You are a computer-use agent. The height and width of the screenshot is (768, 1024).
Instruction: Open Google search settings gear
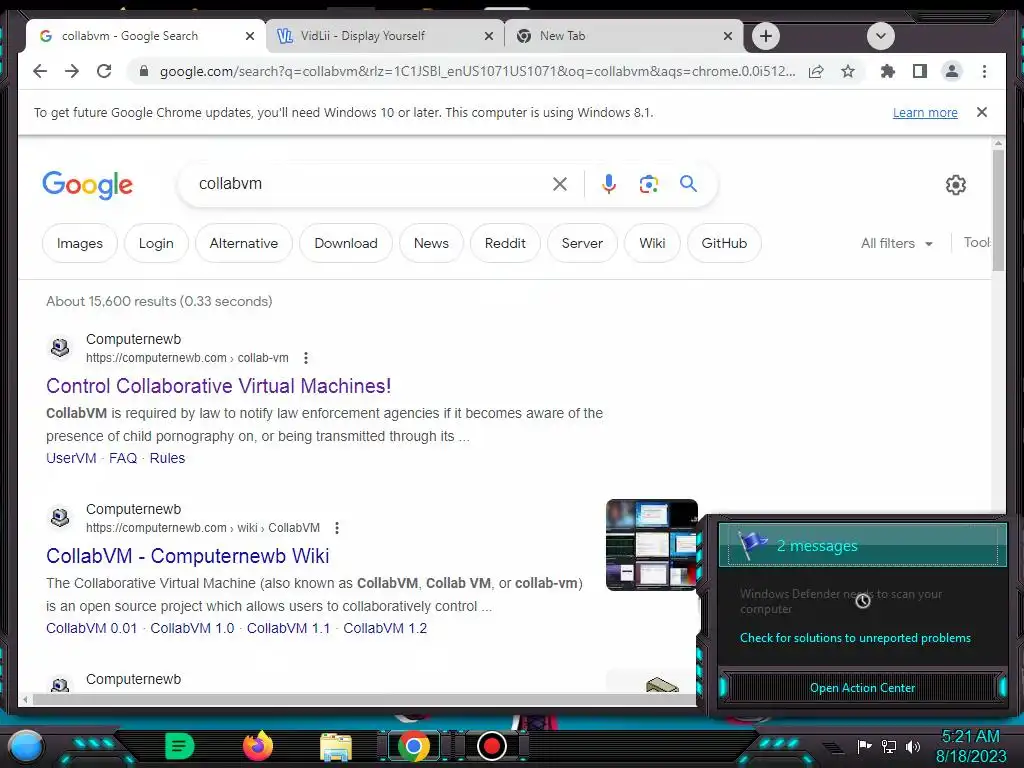955,185
